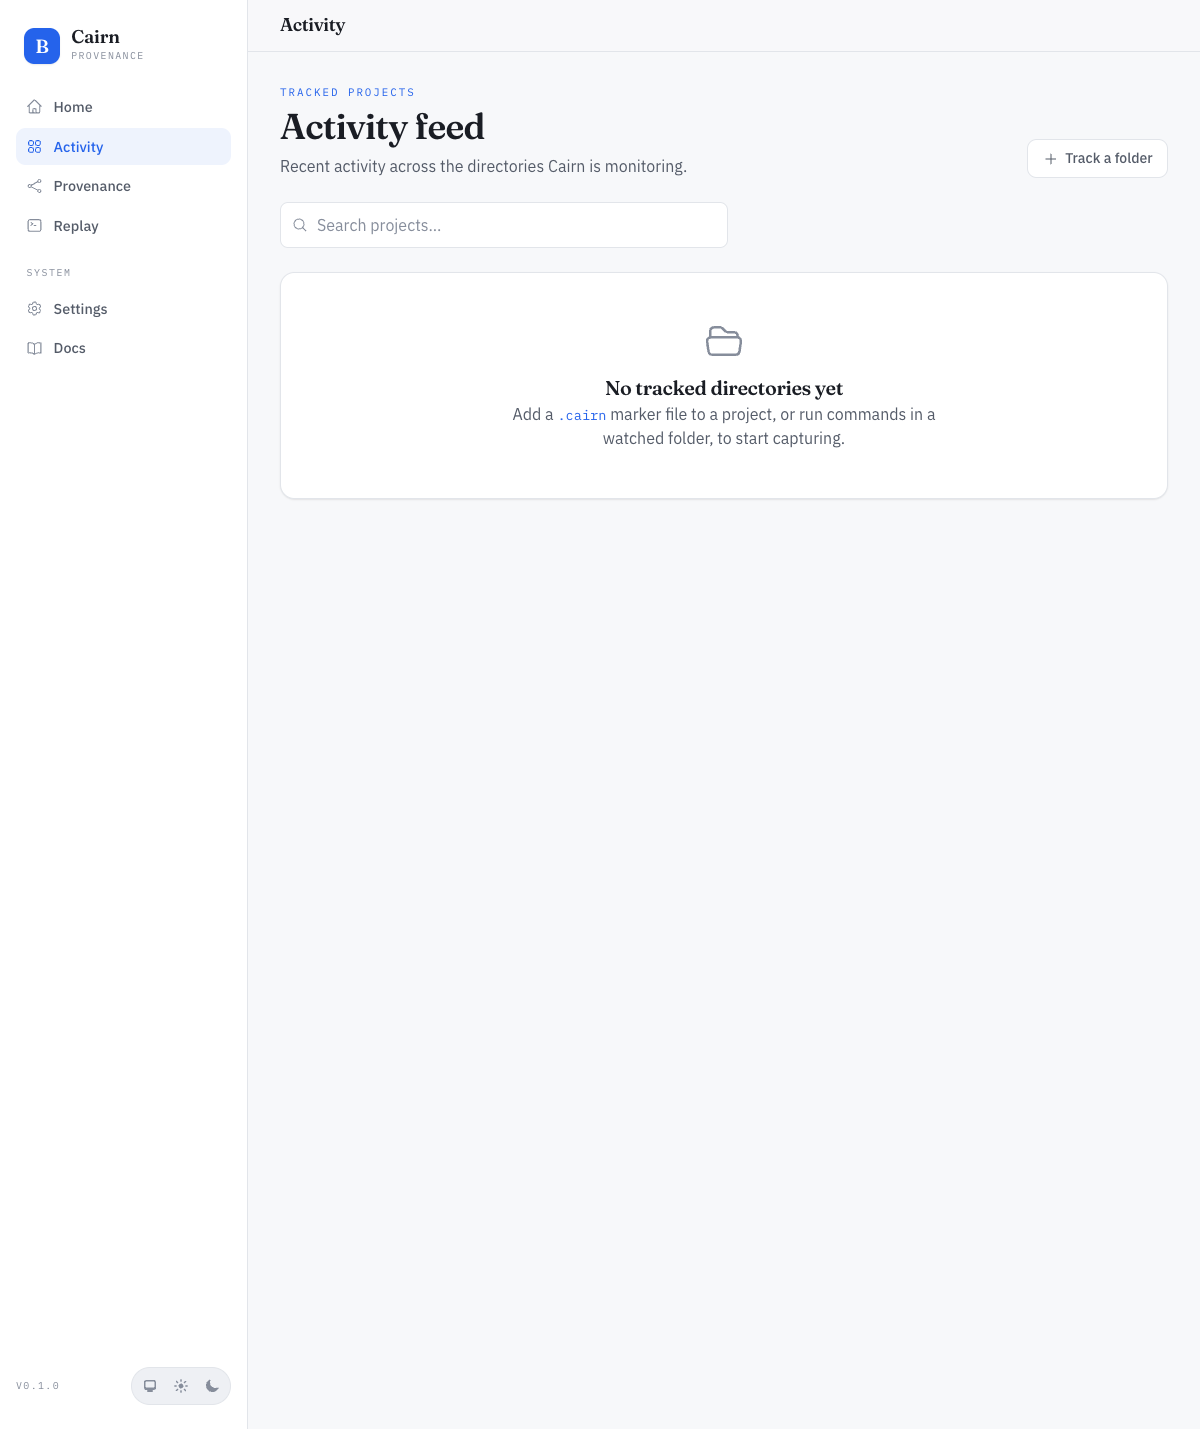Switch to light theme mode
The height and width of the screenshot is (1429, 1200).
pyautogui.click(x=181, y=1386)
